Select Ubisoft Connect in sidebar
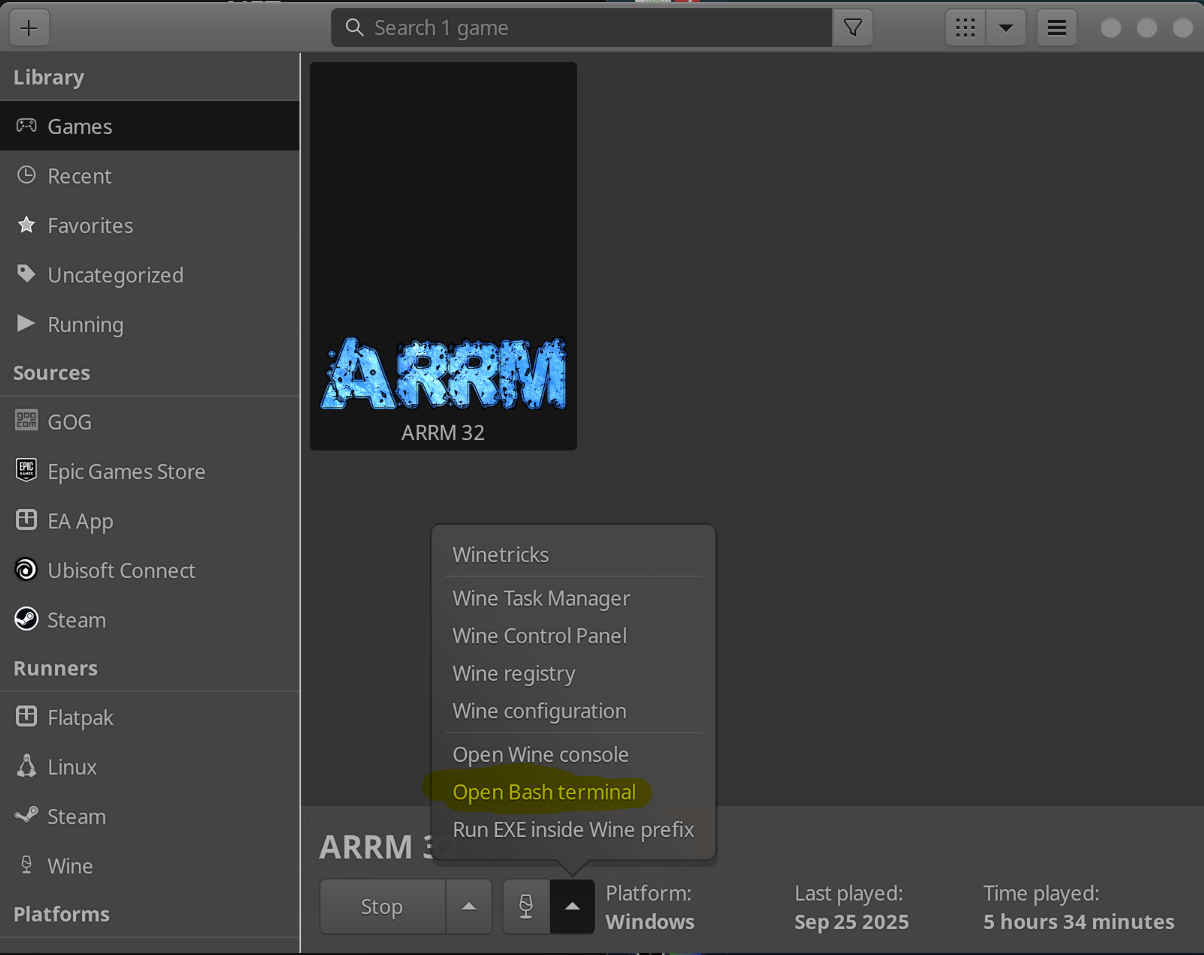This screenshot has height=955, width=1204. coord(121,571)
